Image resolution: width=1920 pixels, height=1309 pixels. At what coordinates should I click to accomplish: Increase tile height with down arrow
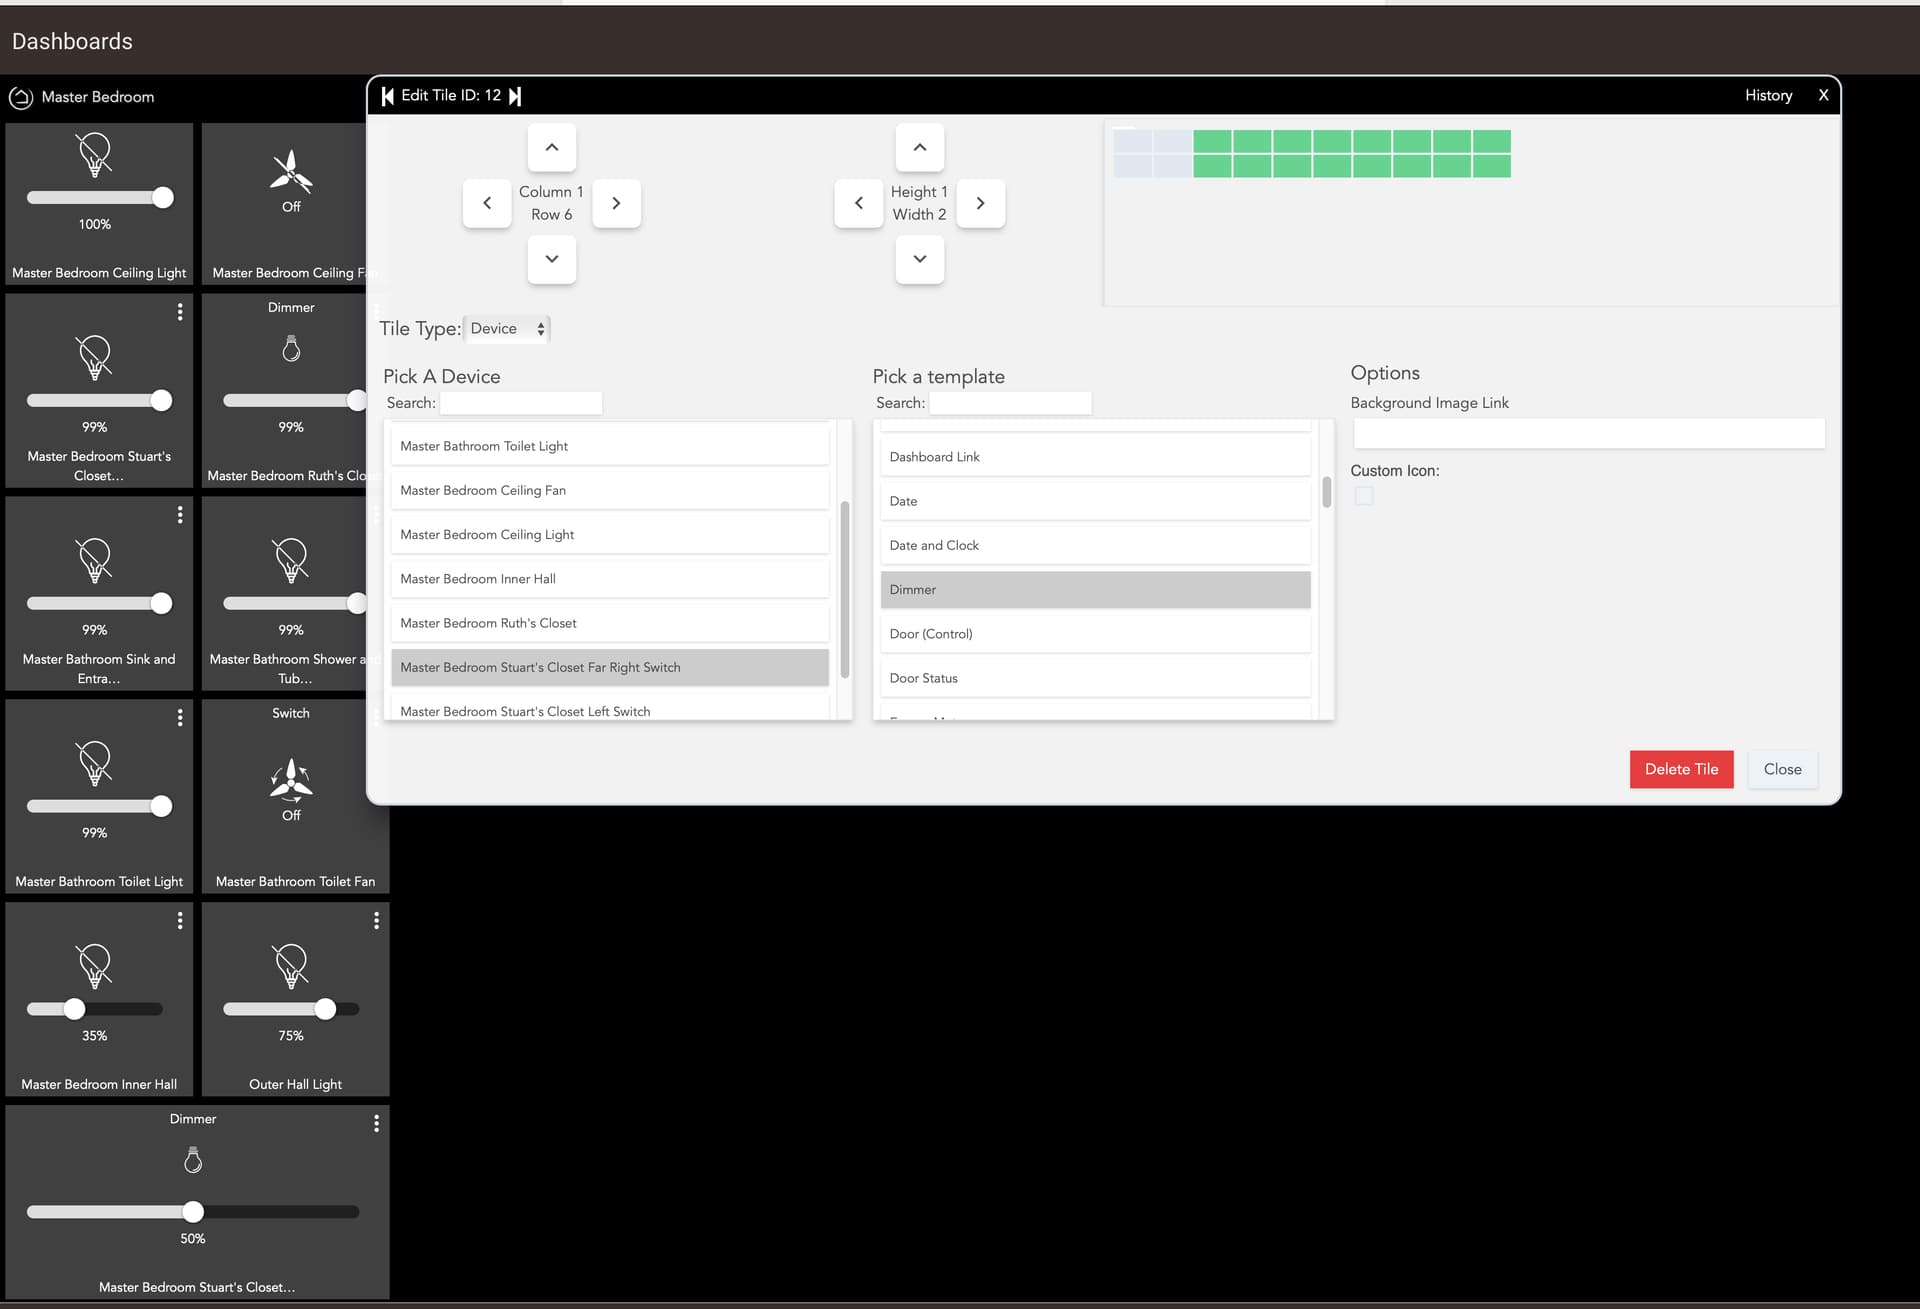point(920,259)
